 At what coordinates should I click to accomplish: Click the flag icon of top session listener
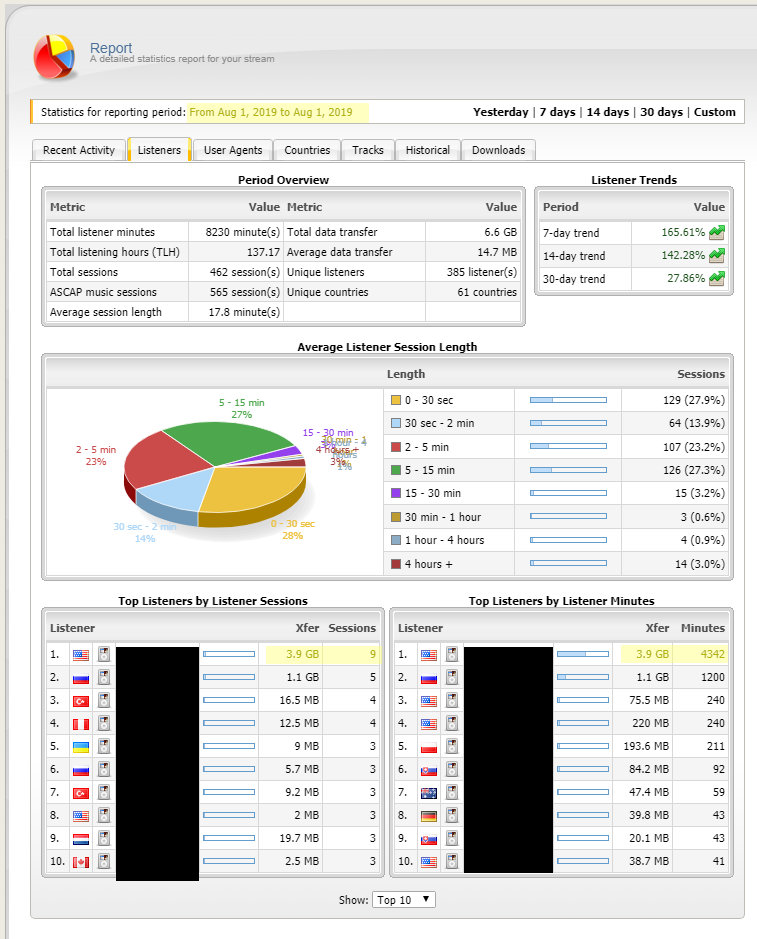pos(80,656)
